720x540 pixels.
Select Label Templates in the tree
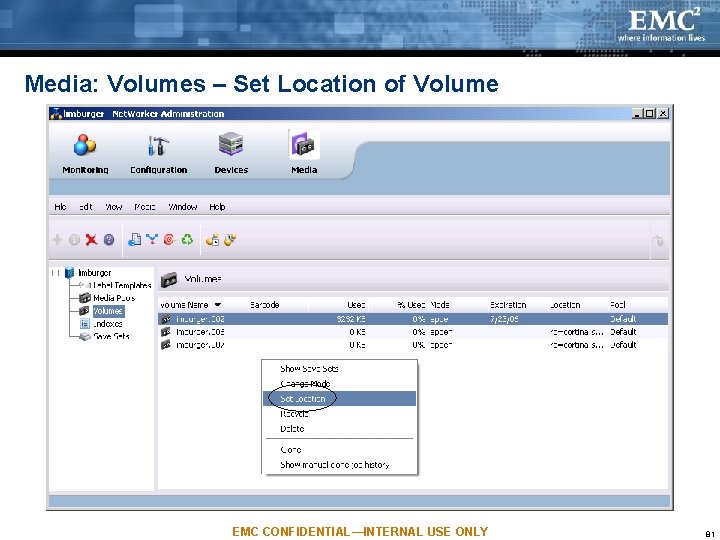[x=122, y=285]
